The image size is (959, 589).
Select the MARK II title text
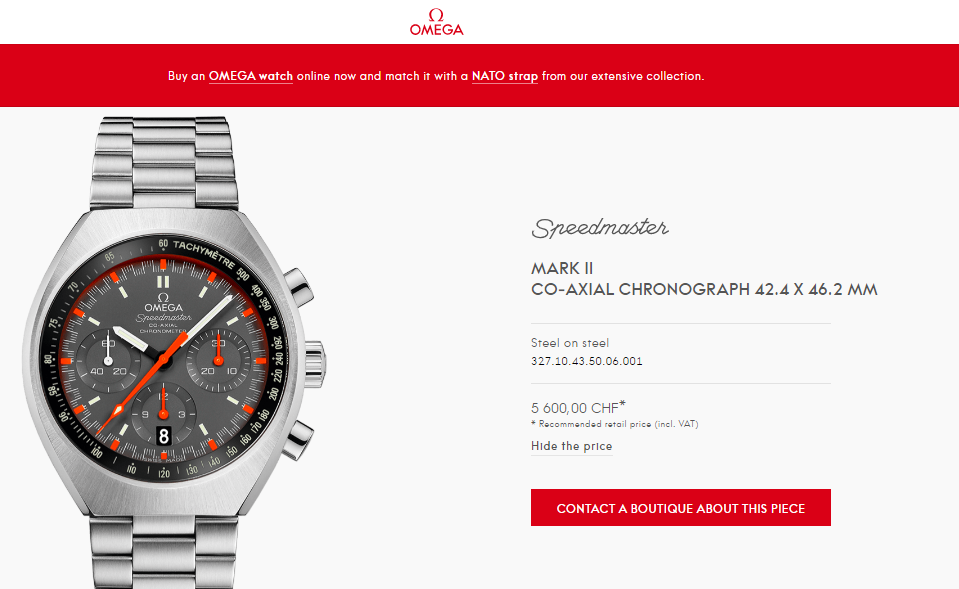point(562,269)
